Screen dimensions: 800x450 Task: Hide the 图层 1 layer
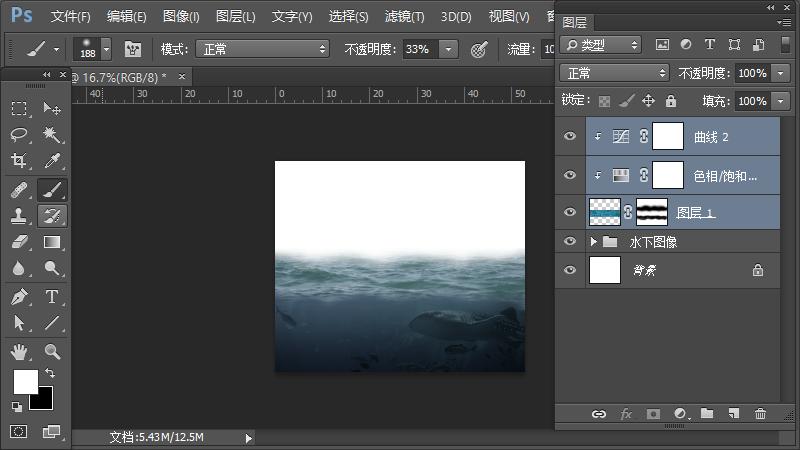[570, 212]
